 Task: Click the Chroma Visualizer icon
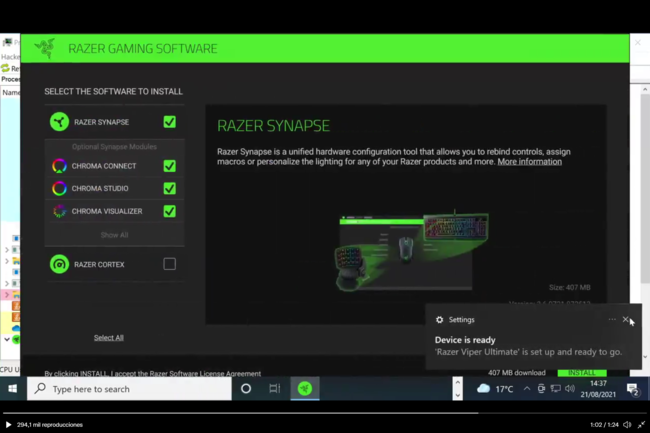[59, 211]
